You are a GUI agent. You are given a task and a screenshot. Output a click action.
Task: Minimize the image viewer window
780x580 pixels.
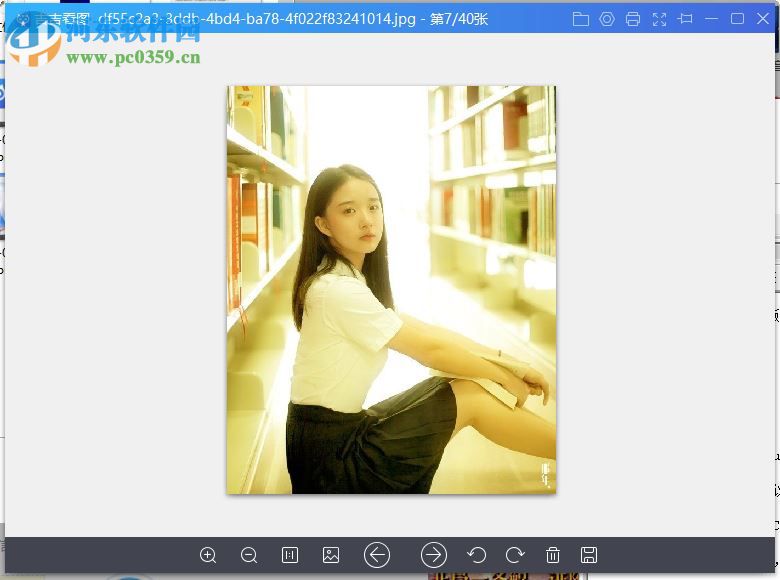click(x=711, y=19)
